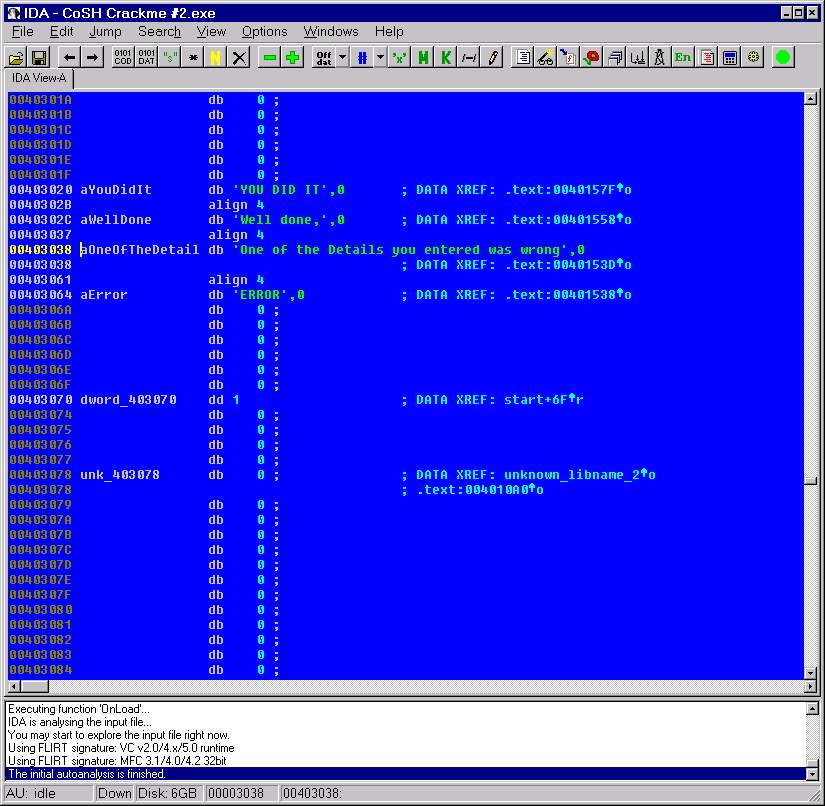
Task: Click the green circle status indicator
Action: click(x=783, y=58)
